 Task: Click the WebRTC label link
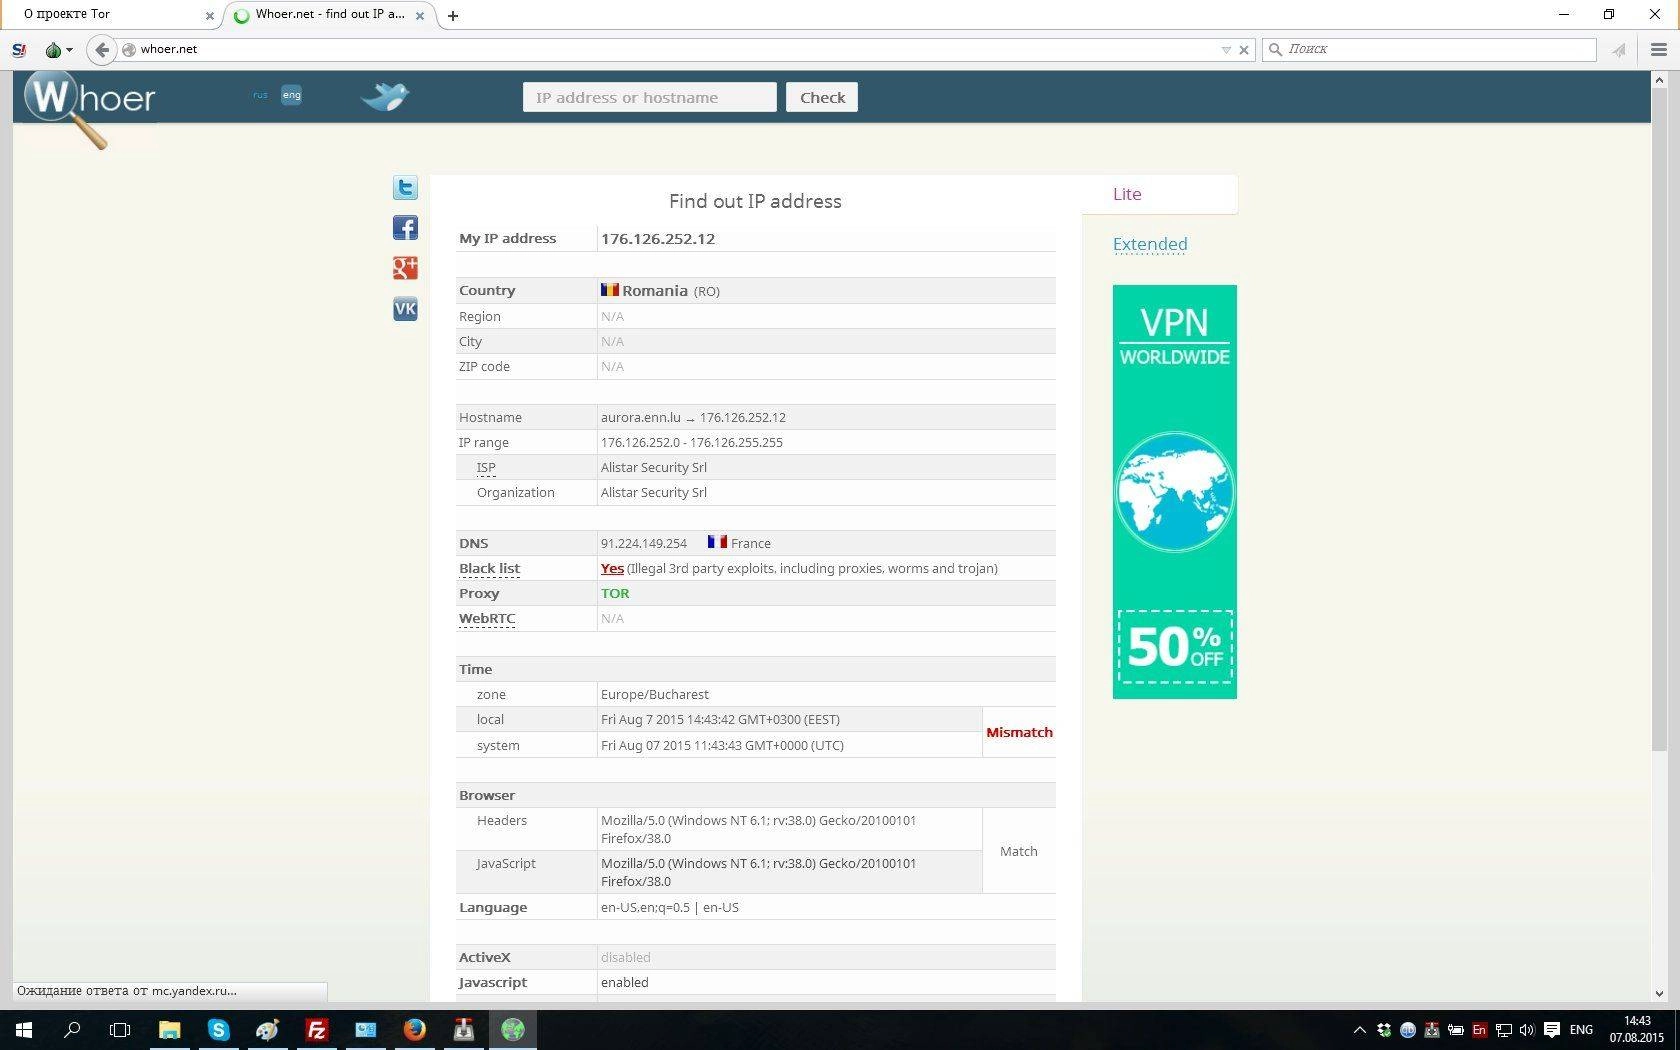(487, 618)
